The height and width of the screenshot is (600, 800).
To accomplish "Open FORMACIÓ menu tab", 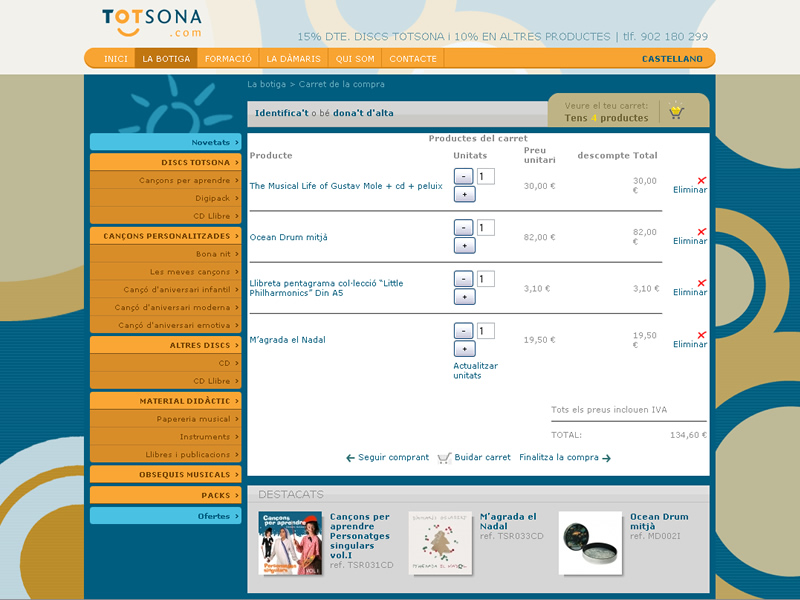I will coord(228,59).
